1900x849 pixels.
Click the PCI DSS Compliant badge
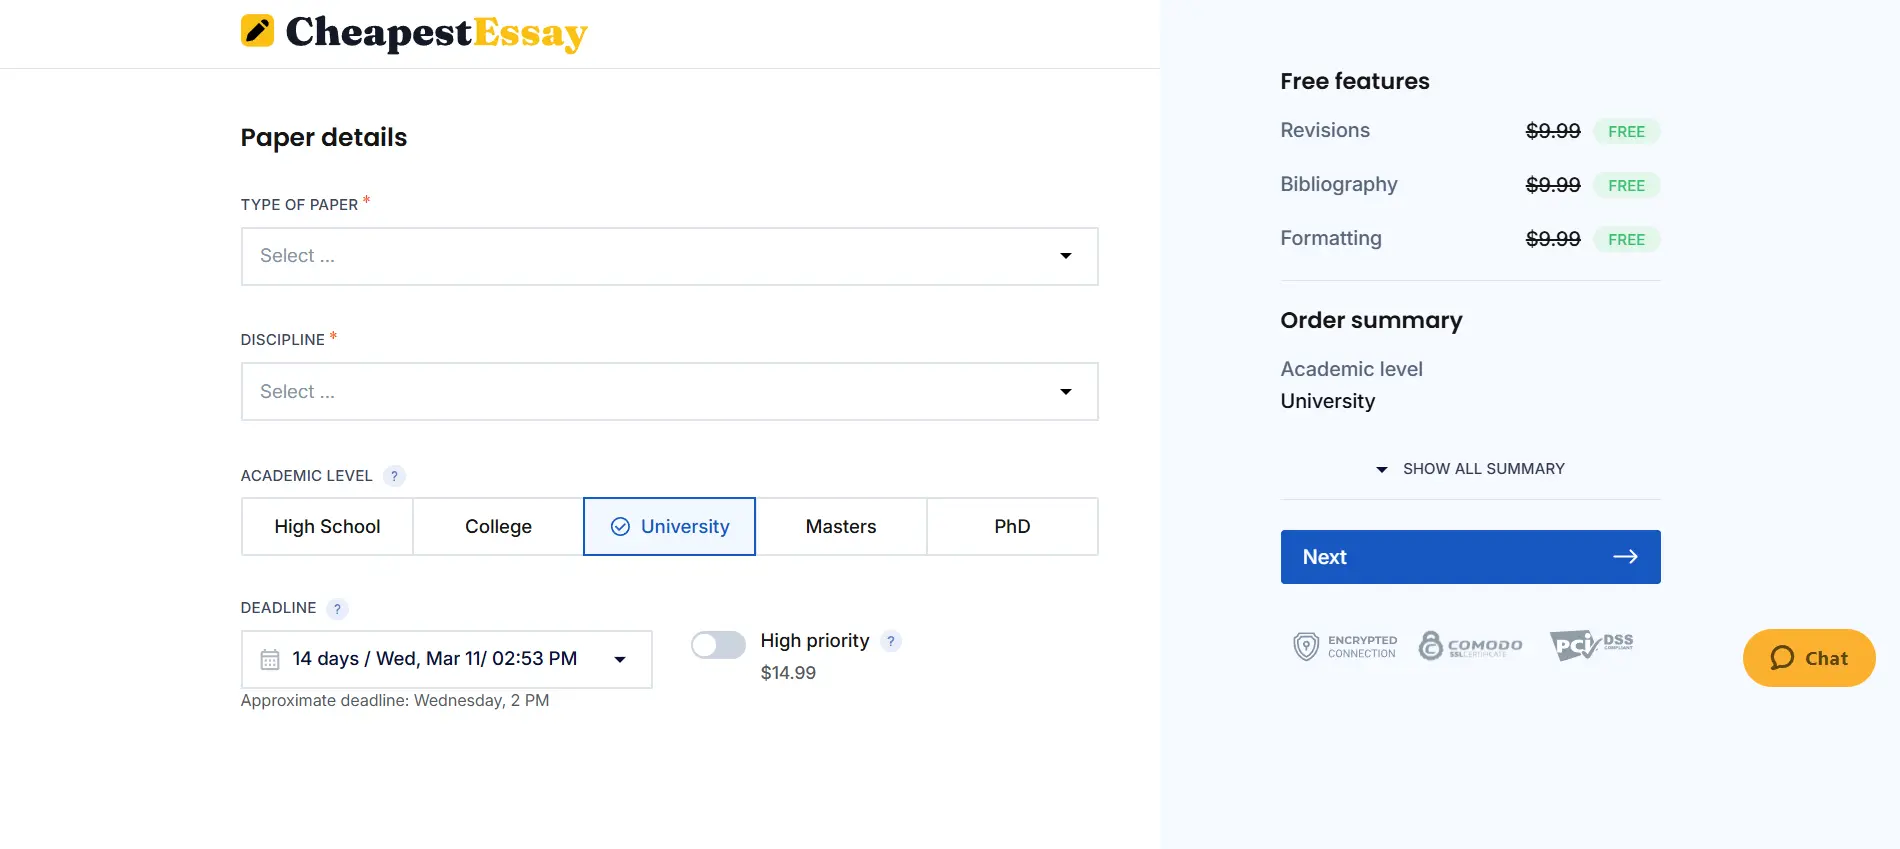point(1590,645)
